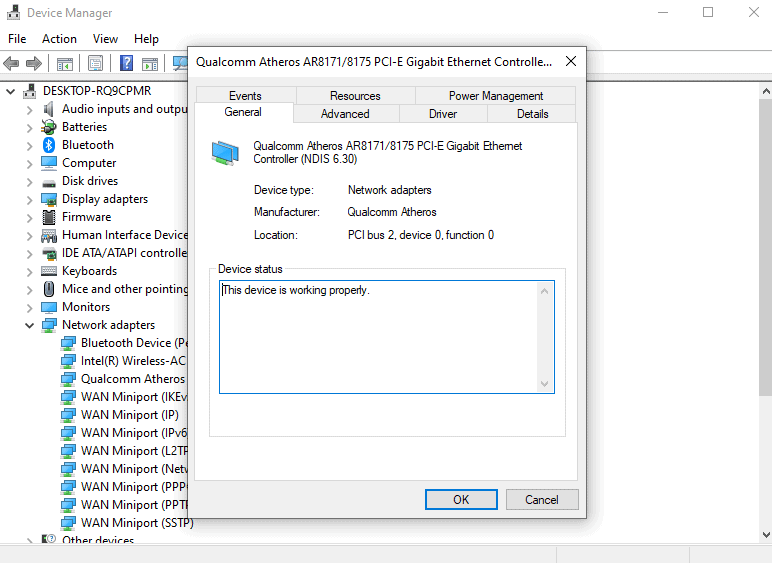The height and width of the screenshot is (563, 772).
Task: Switch to the Driver tab
Action: pyautogui.click(x=443, y=114)
